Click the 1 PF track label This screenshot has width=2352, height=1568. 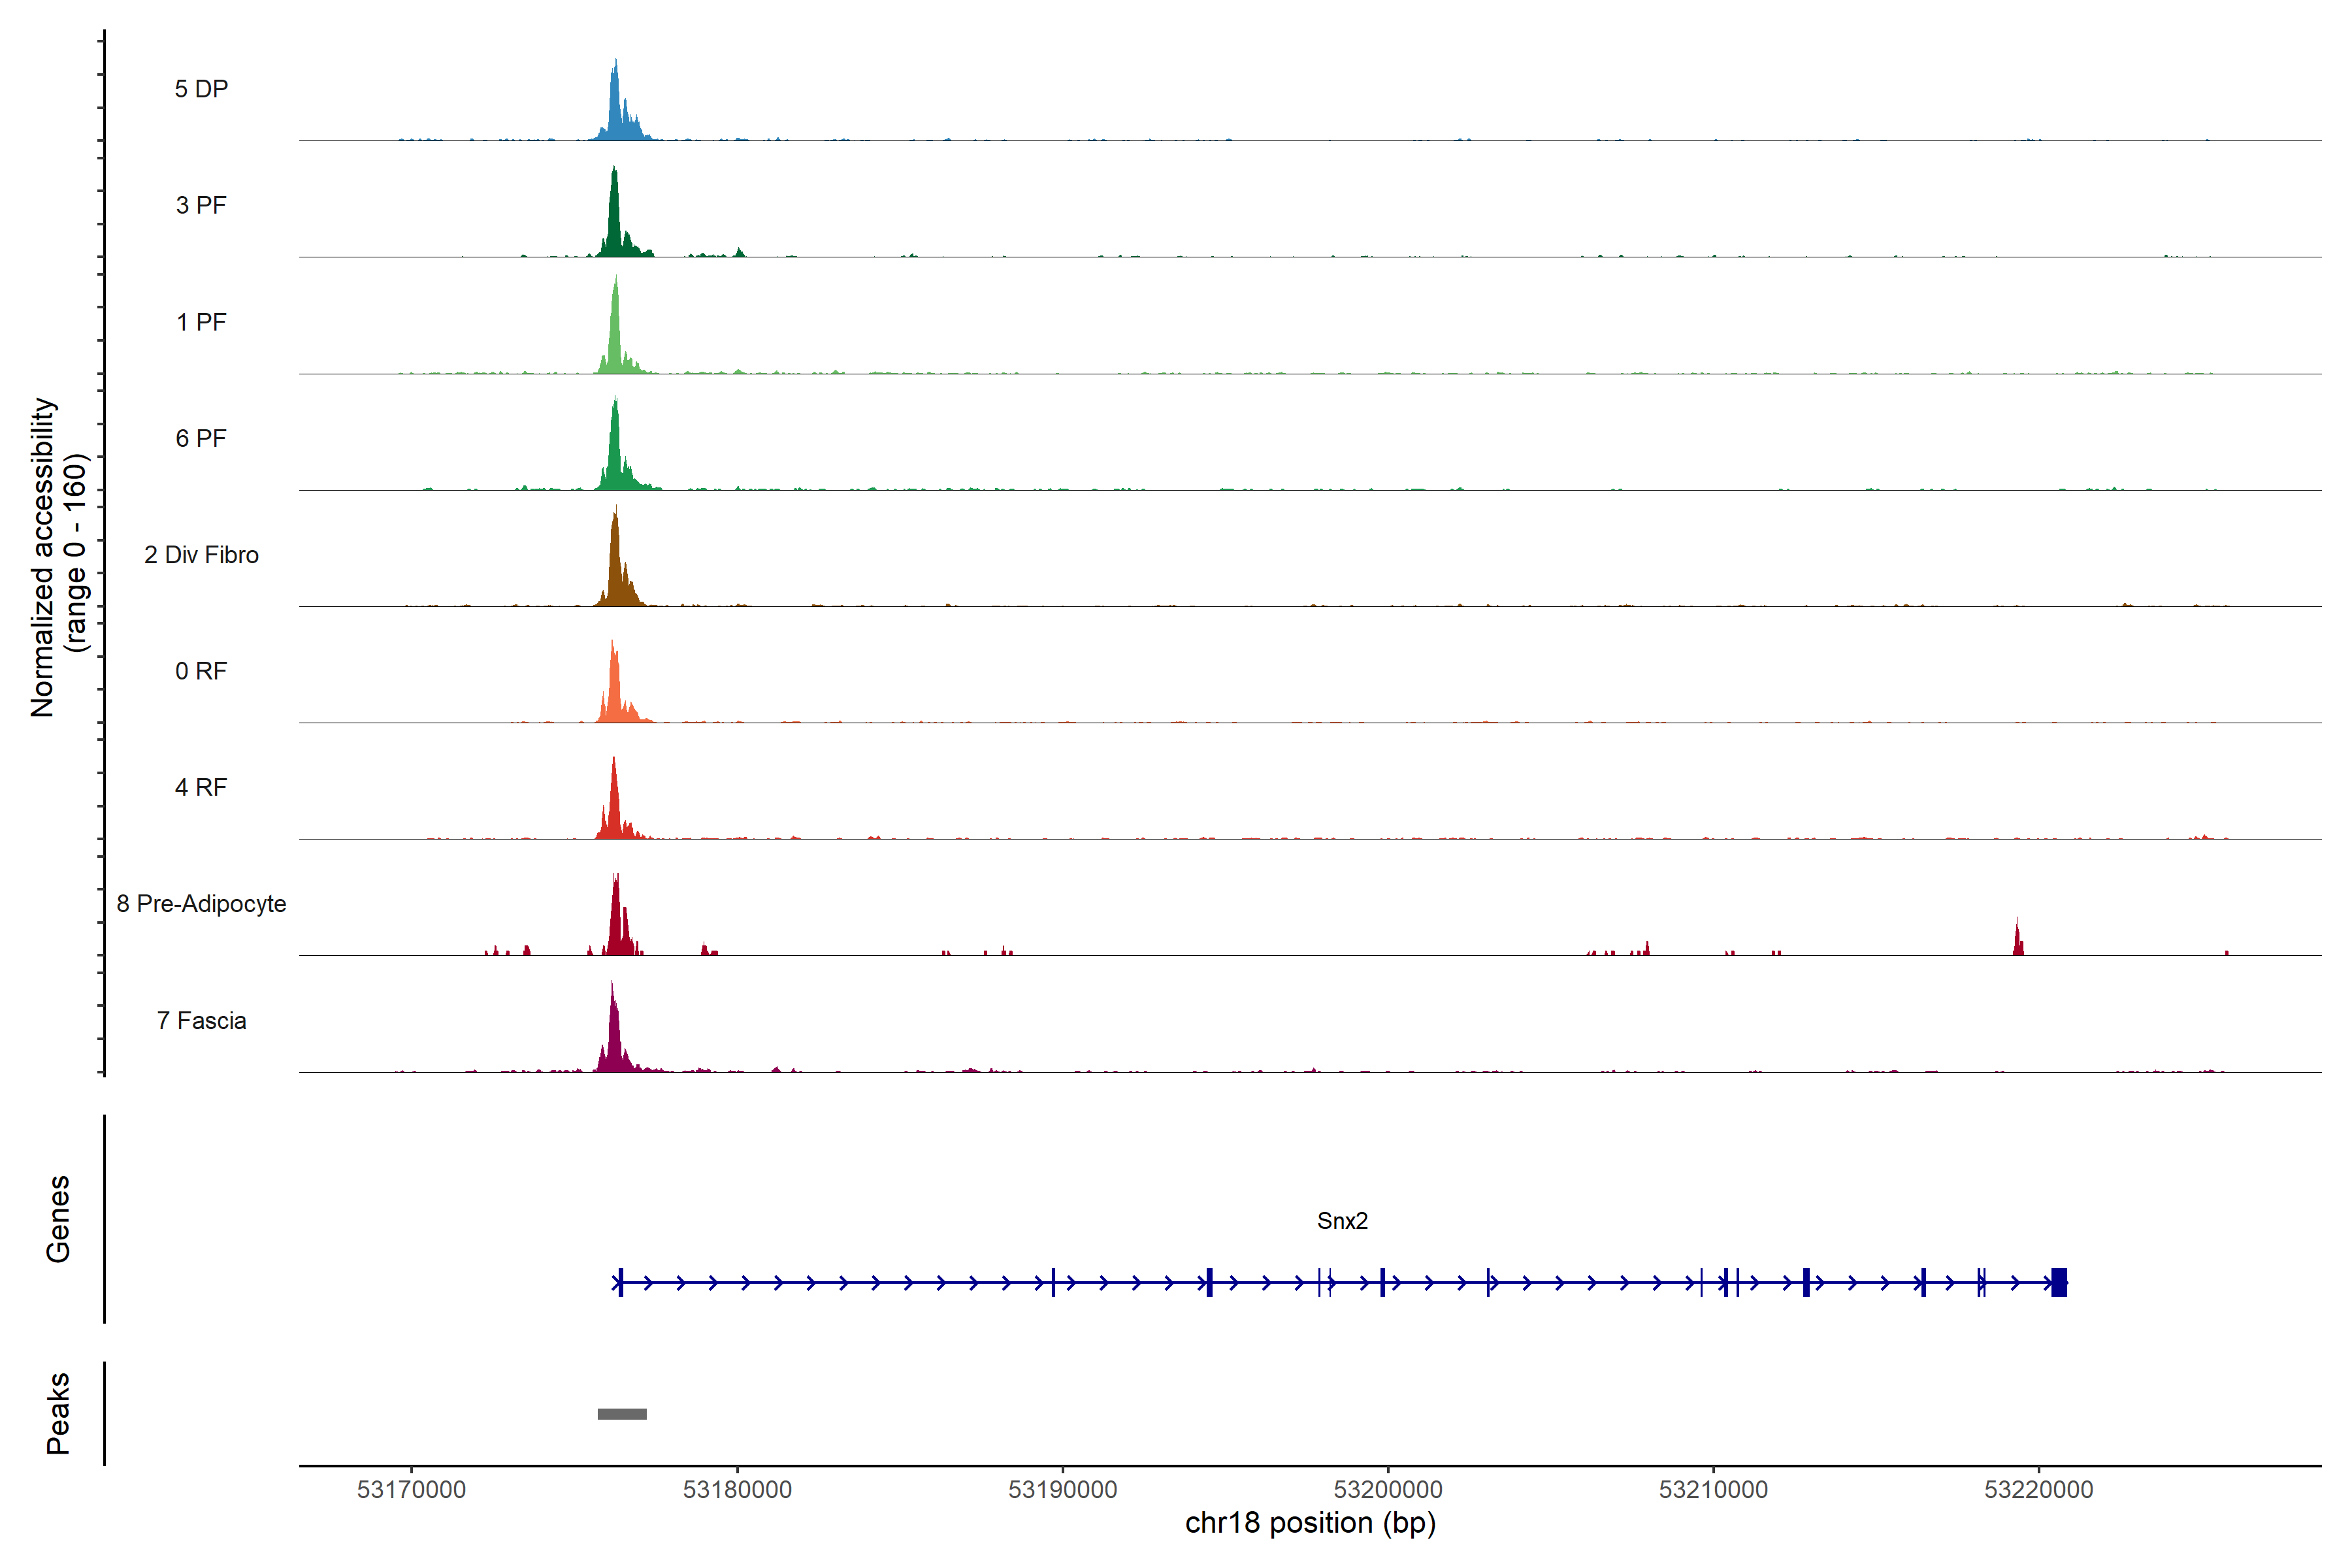coord(201,322)
